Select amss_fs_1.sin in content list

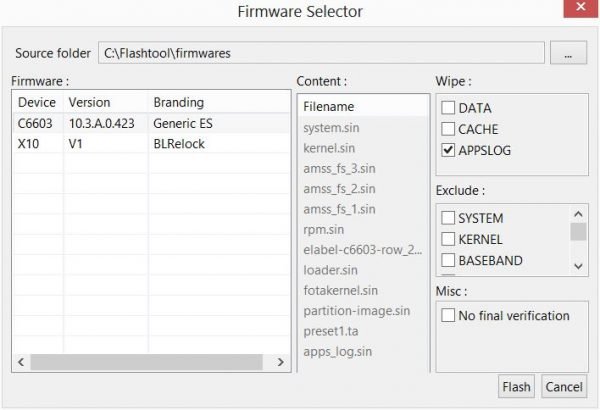click(x=339, y=209)
